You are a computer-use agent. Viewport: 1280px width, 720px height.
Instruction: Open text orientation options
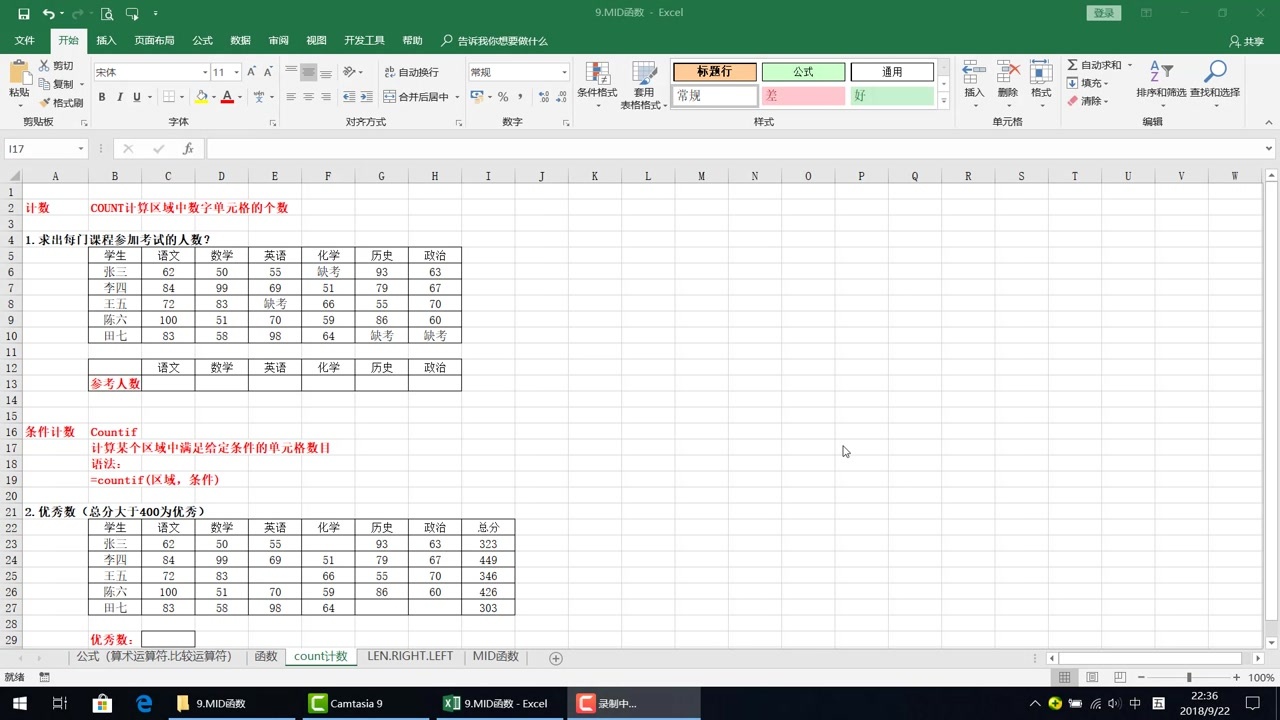[352, 72]
